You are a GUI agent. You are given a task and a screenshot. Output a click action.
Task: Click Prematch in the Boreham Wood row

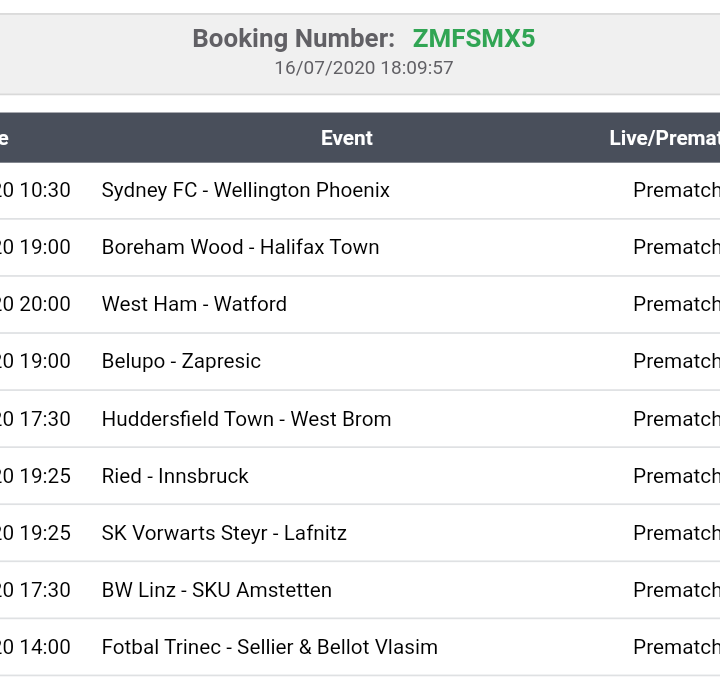tap(676, 247)
